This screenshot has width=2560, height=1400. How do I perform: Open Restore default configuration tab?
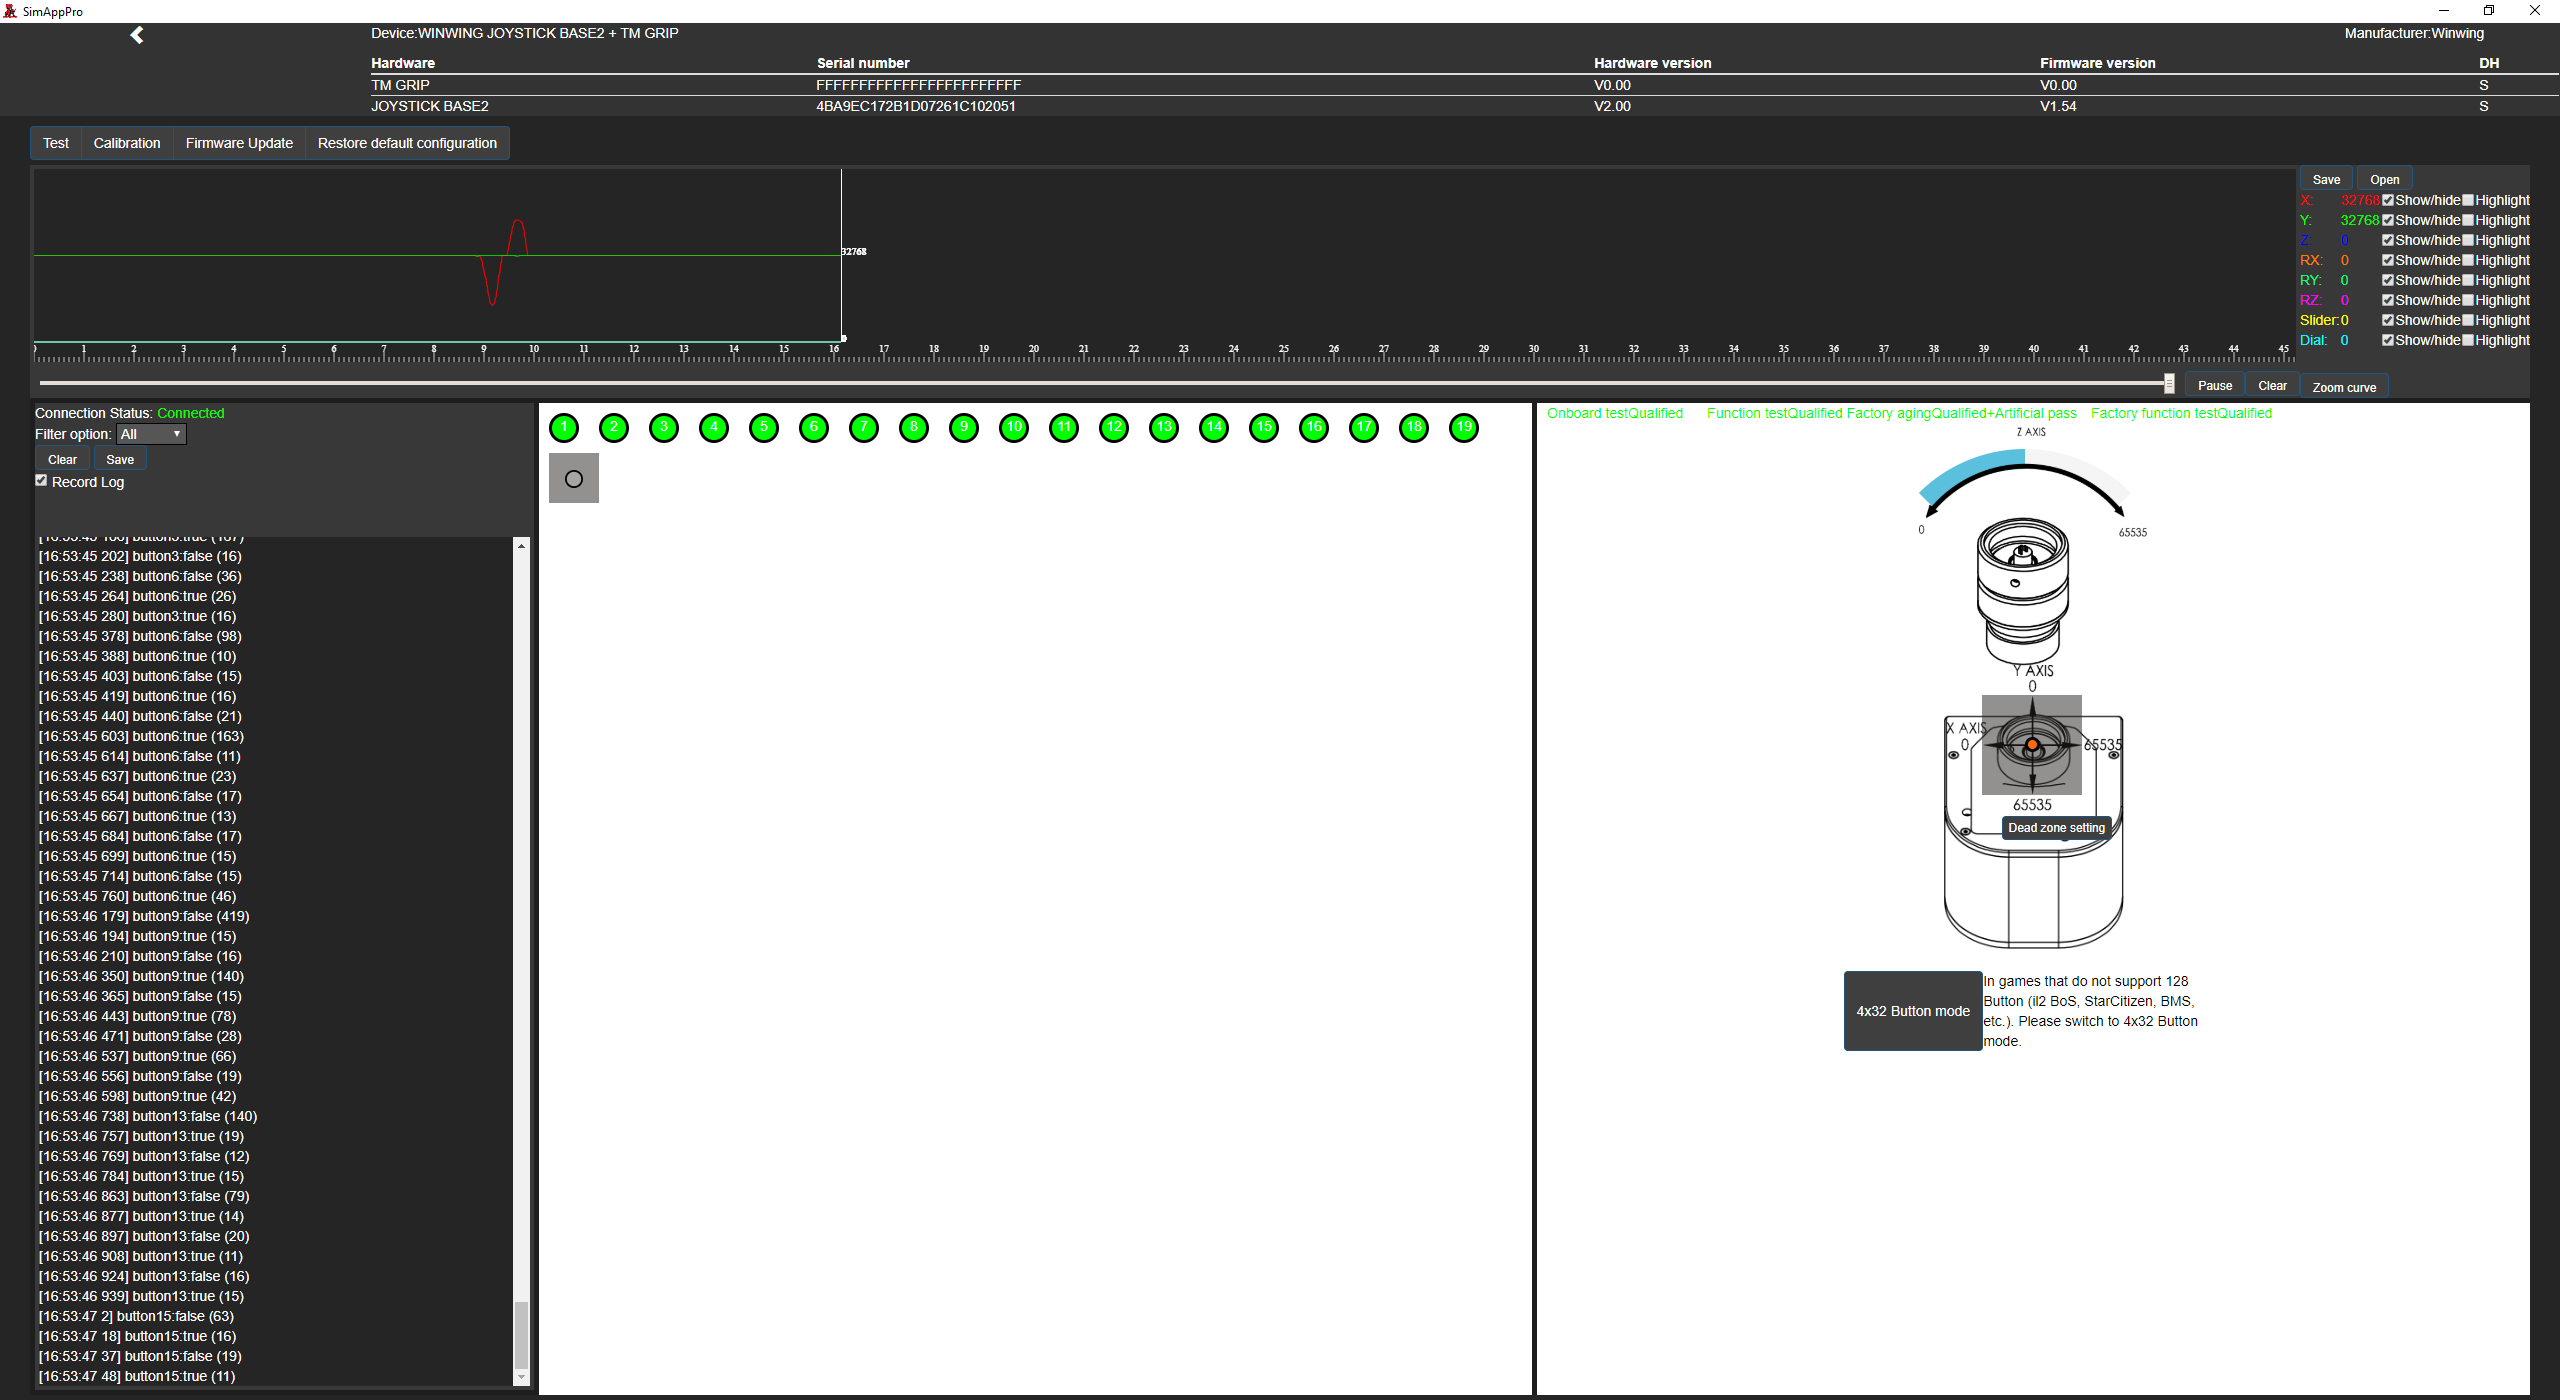407,143
